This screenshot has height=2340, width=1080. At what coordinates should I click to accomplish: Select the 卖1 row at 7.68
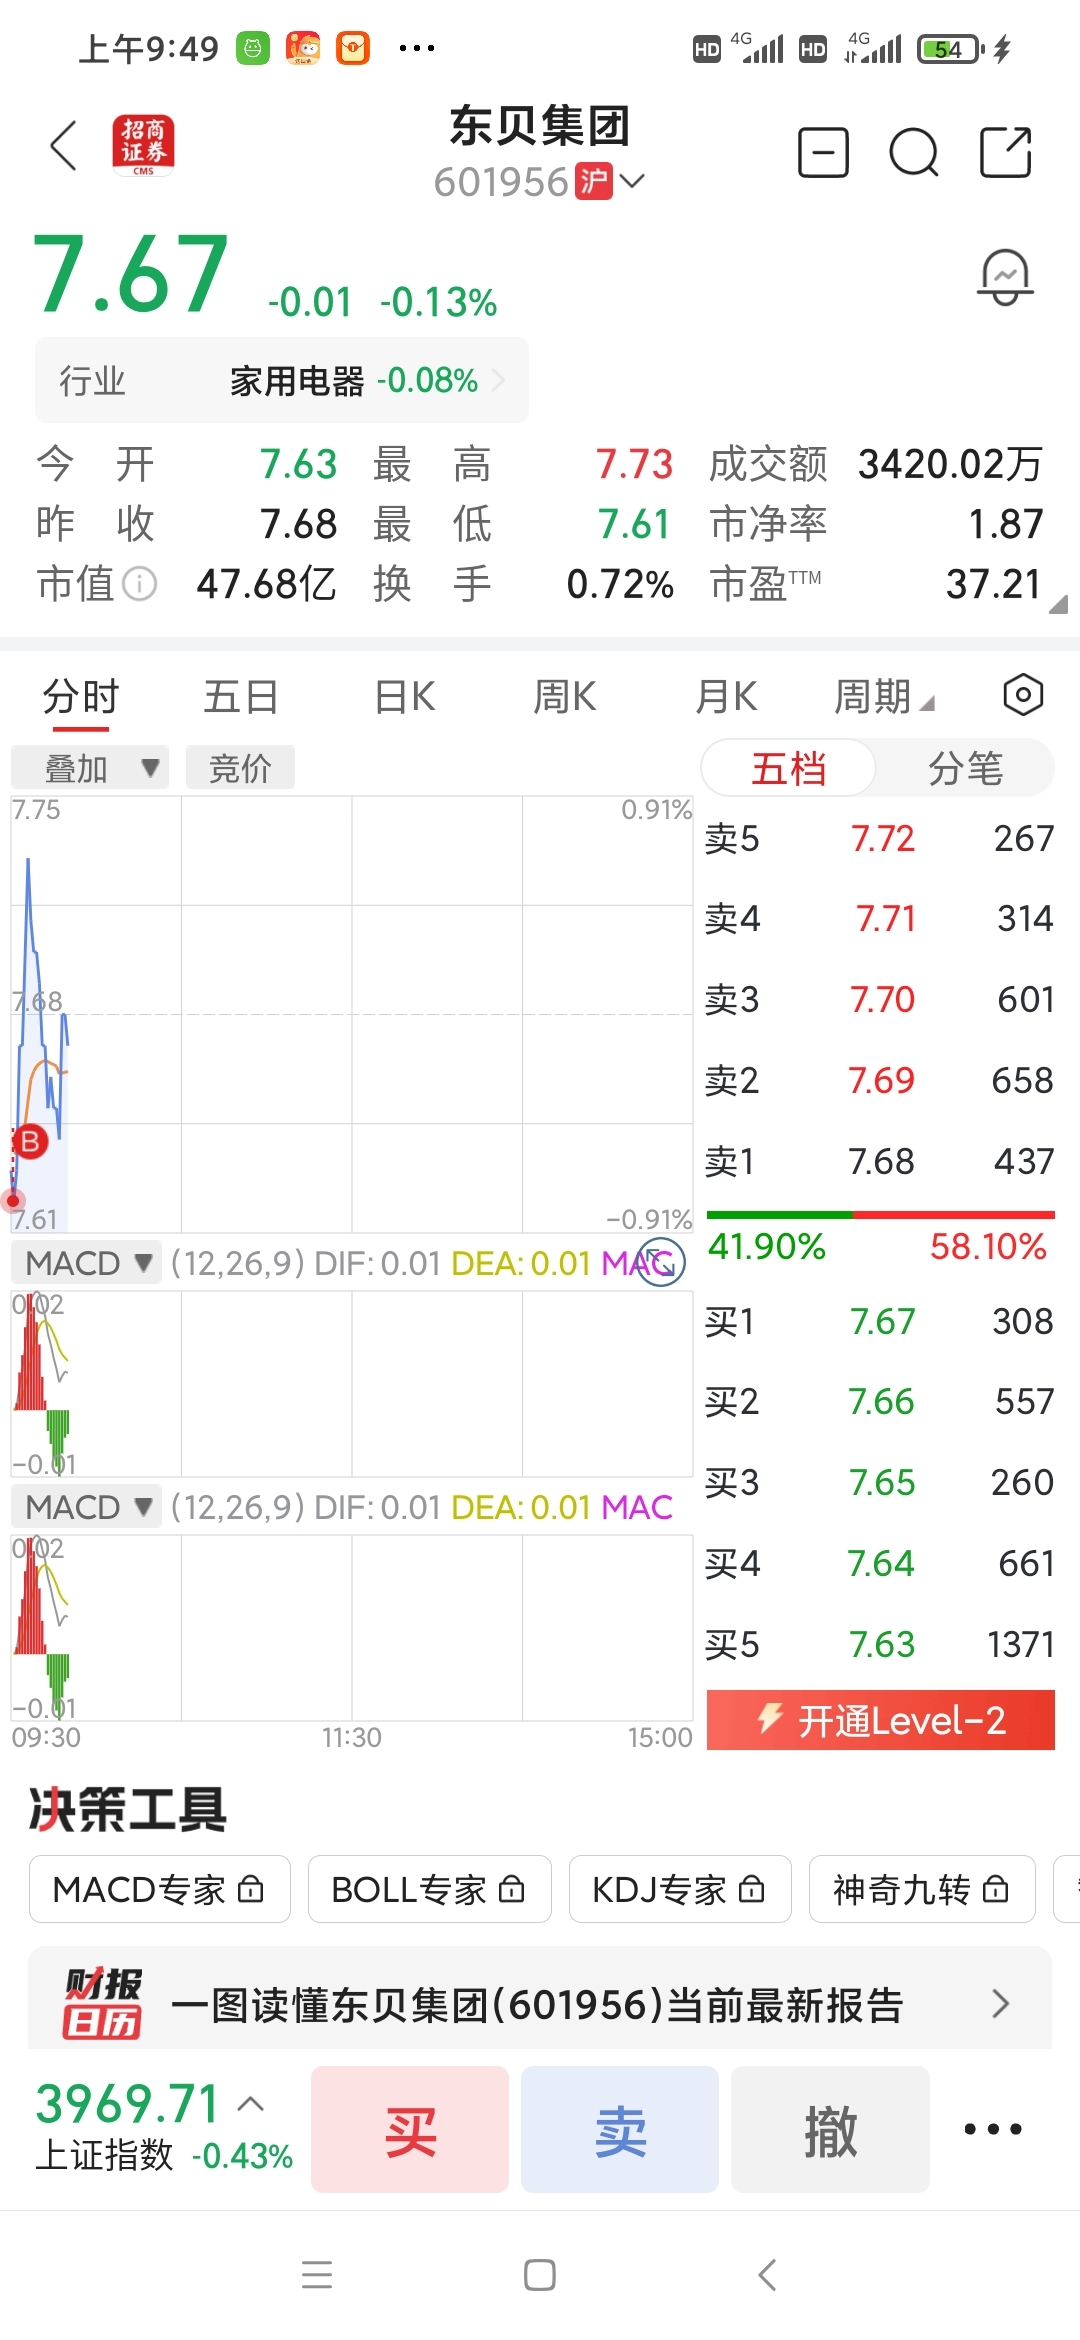[x=880, y=1161]
